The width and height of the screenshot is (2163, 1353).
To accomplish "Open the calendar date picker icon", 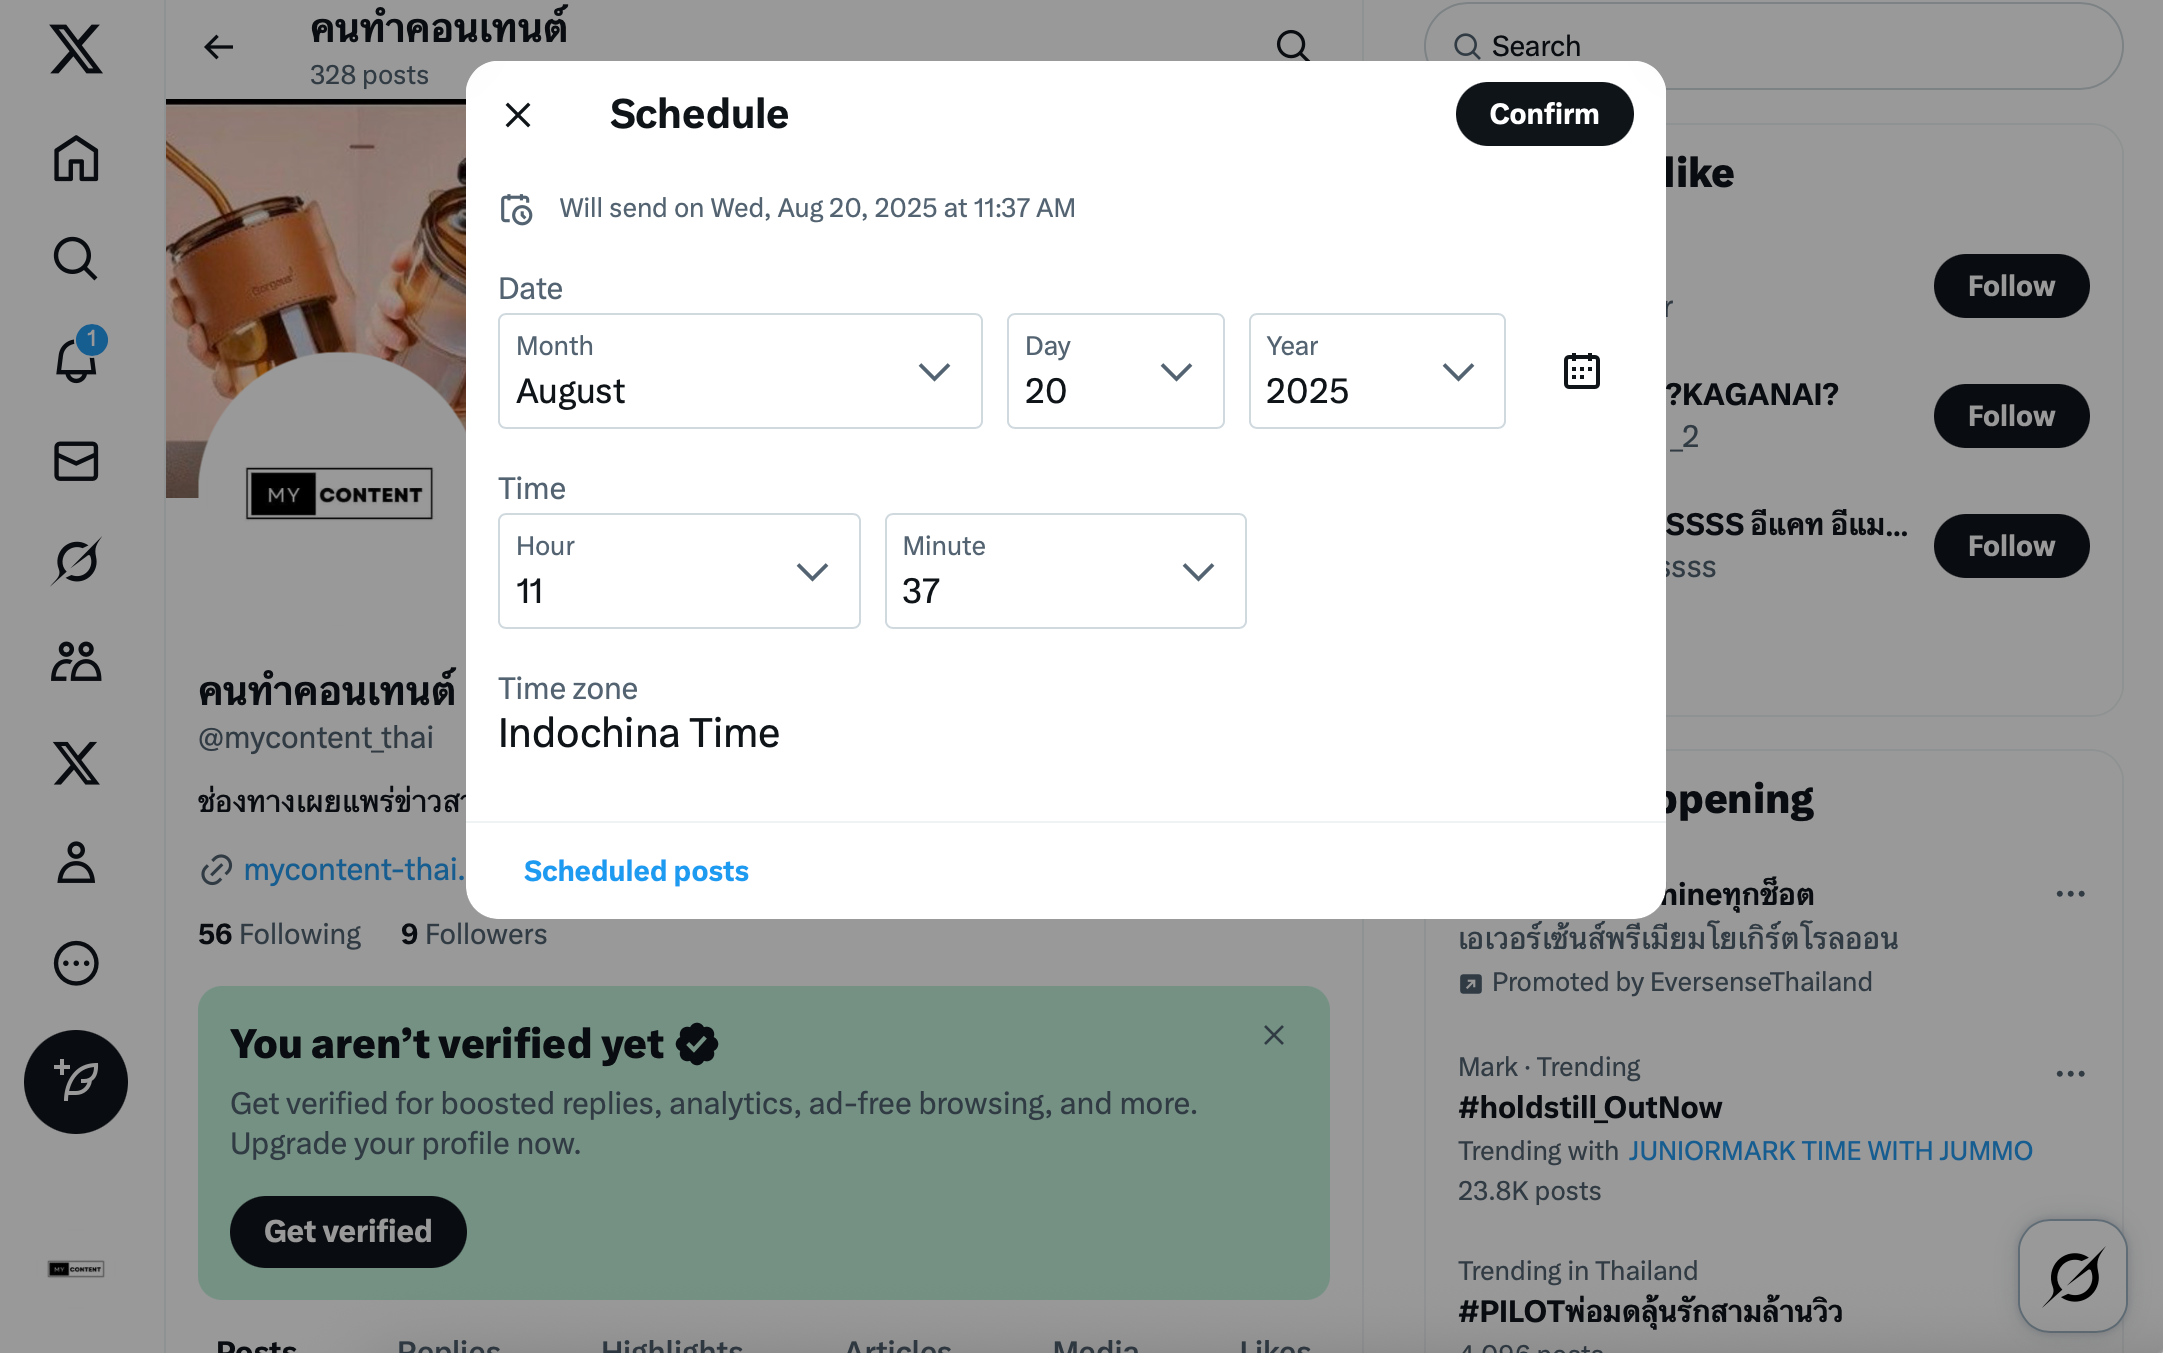I will click(x=1581, y=371).
